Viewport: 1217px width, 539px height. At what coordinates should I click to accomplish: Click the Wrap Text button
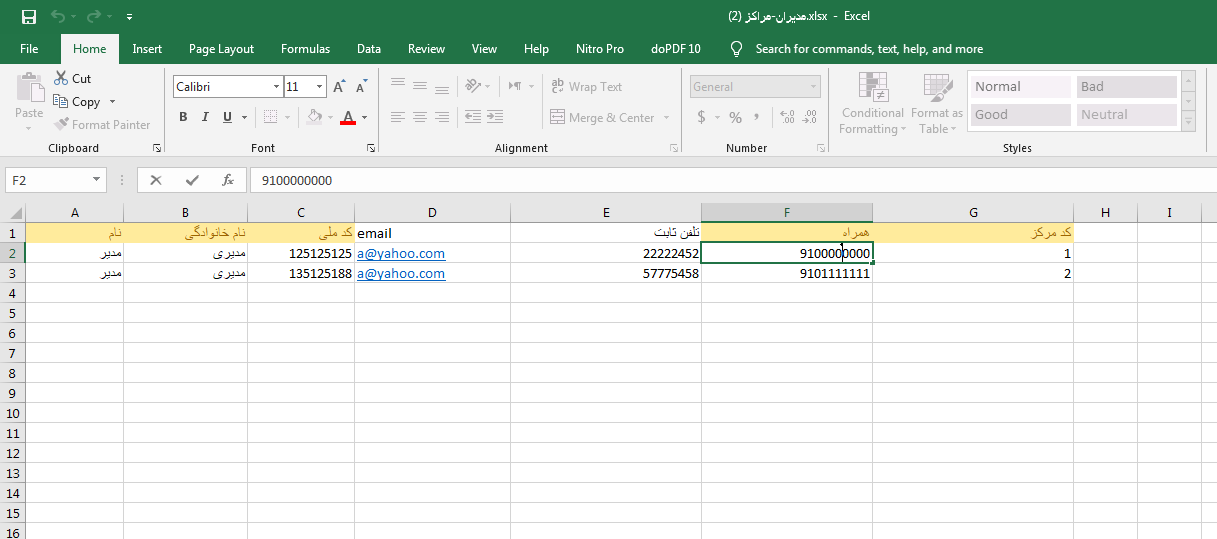point(587,87)
